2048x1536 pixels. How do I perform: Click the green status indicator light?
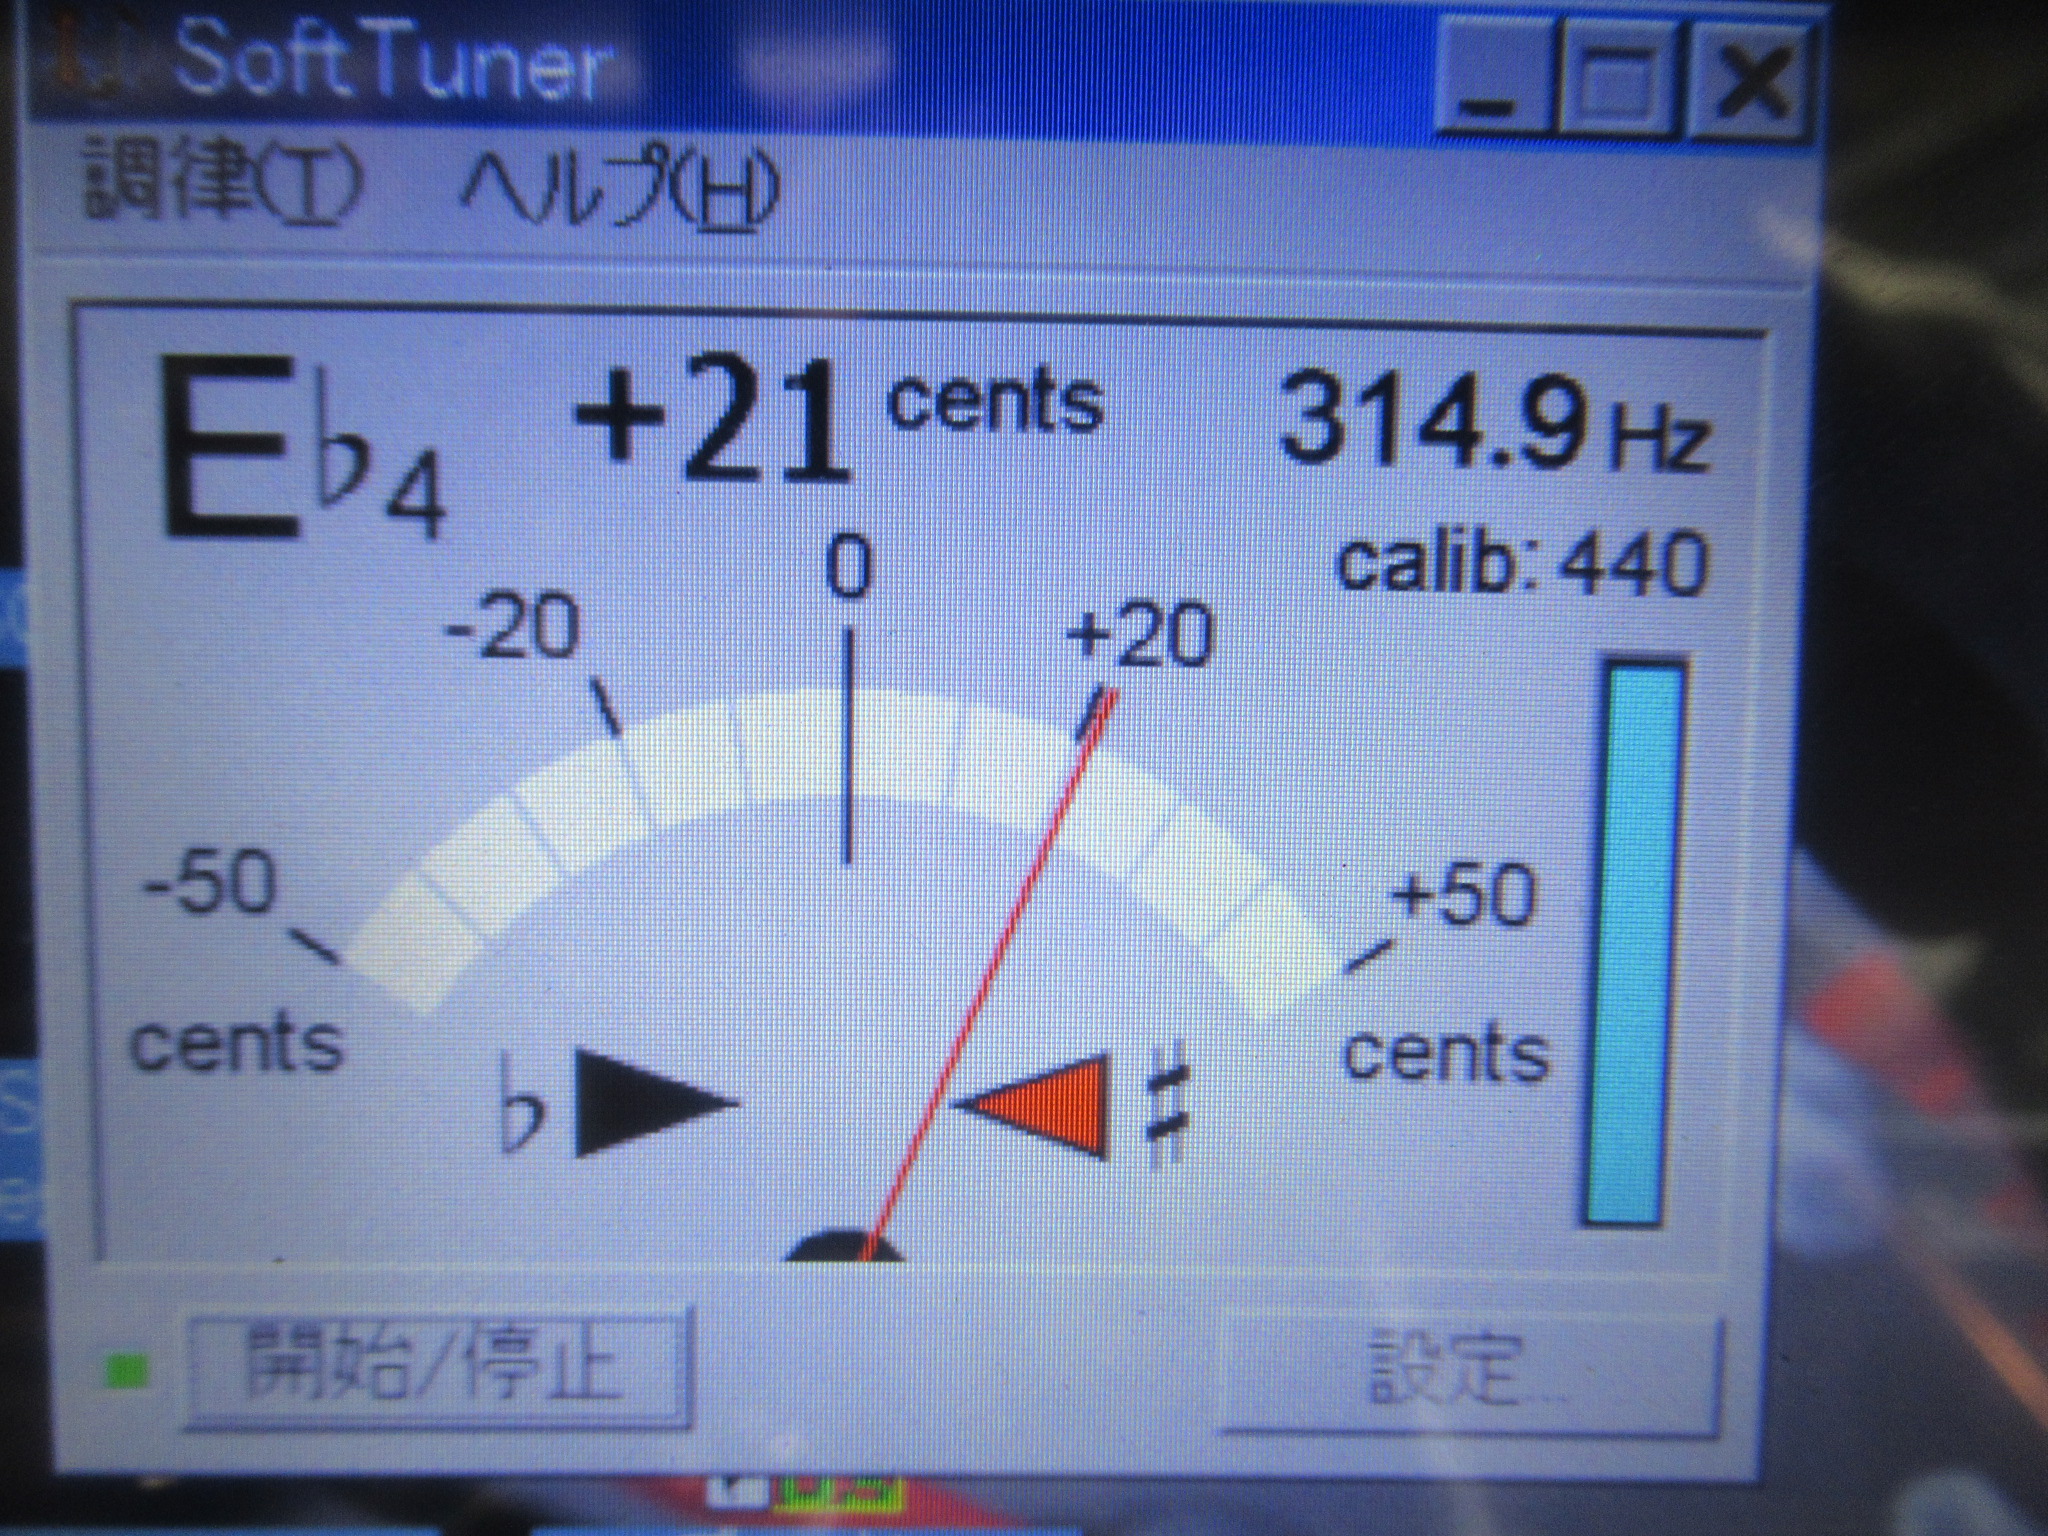tap(128, 1370)
